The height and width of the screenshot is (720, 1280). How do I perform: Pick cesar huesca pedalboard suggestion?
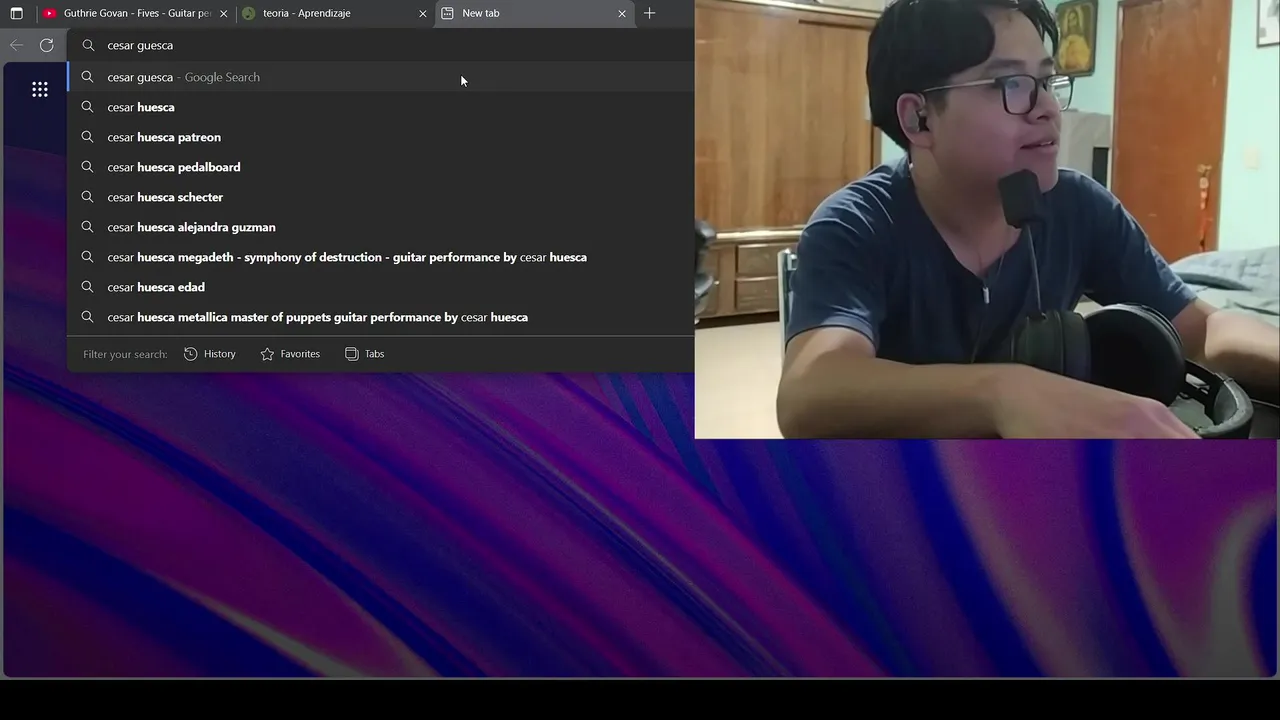click(380, 167)
